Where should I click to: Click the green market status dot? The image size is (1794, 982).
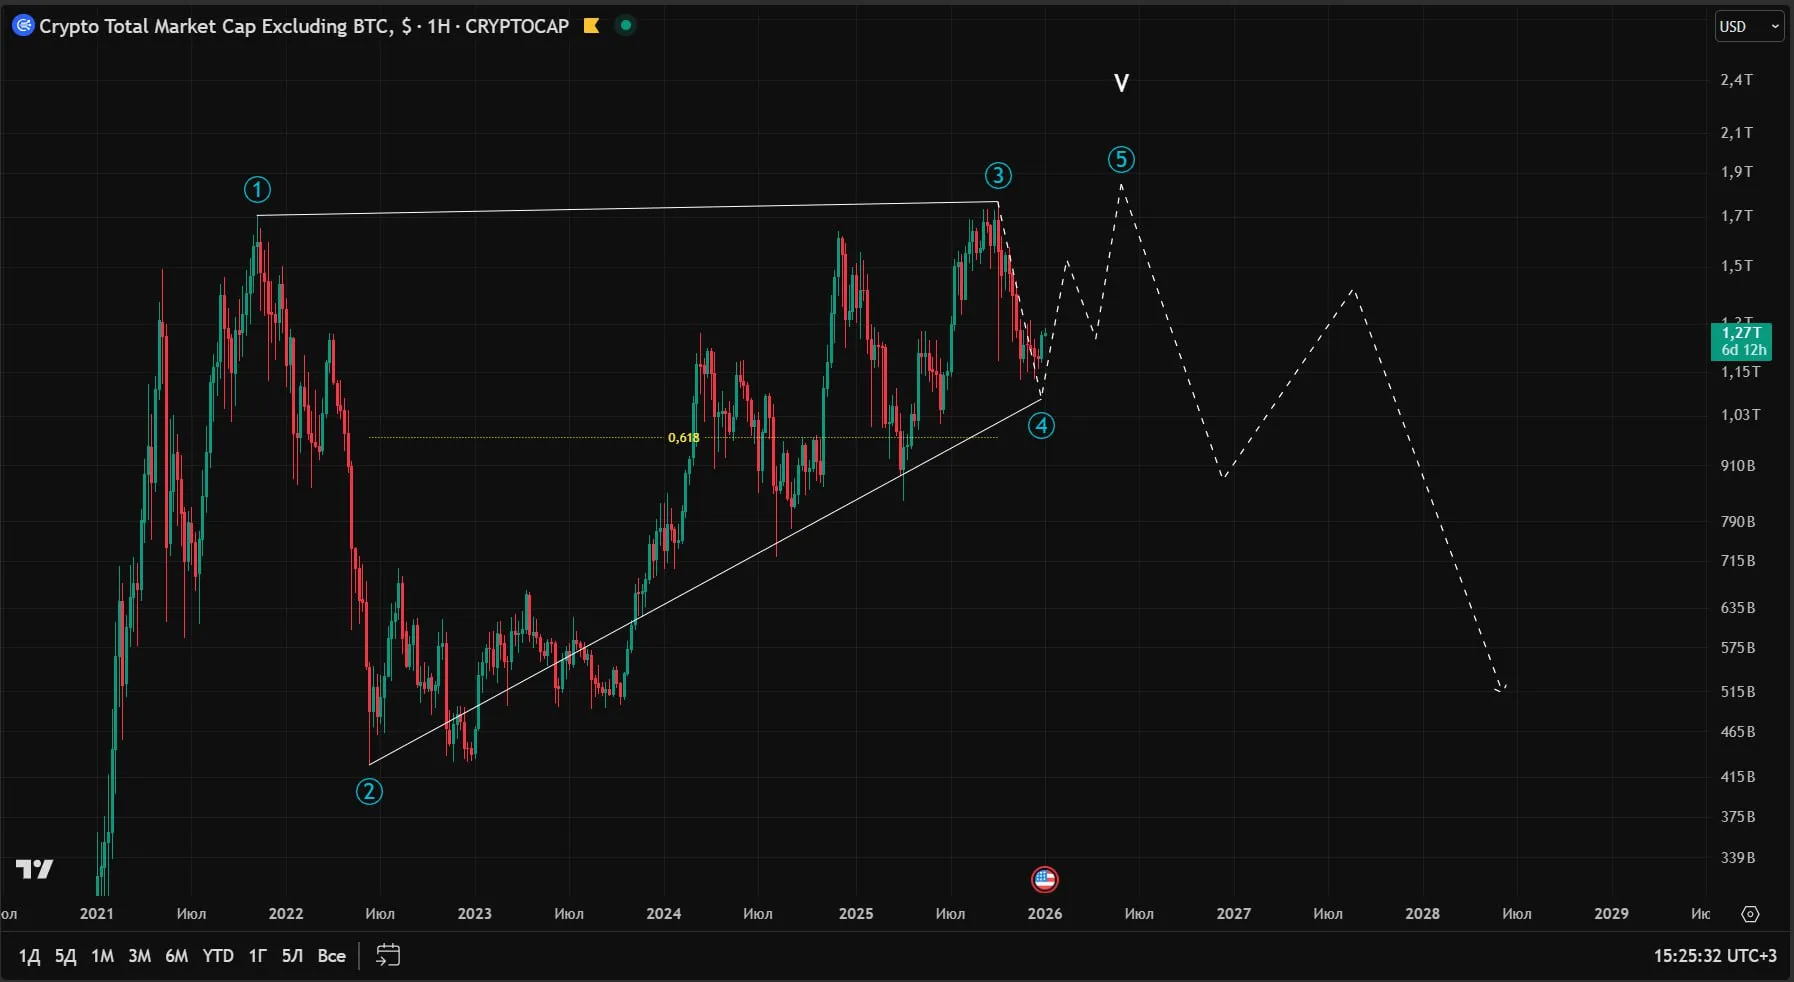pyautogui.click(x=626, y=26)
